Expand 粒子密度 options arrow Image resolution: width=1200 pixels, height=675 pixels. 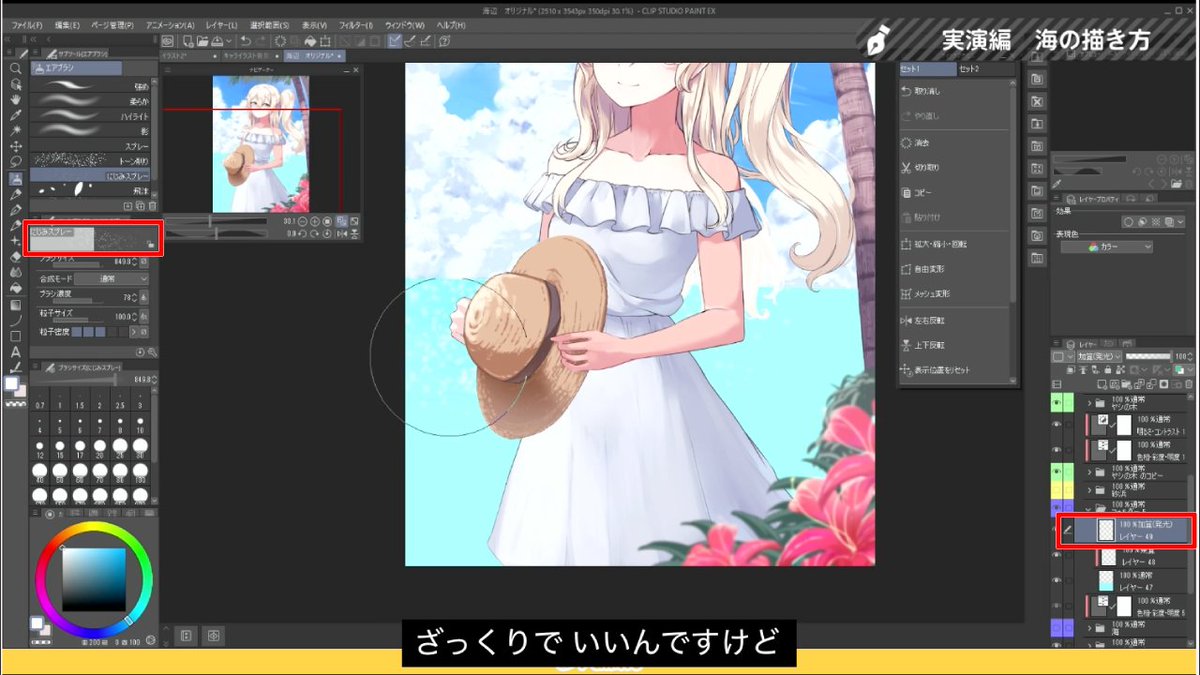[x=132, y=331]
